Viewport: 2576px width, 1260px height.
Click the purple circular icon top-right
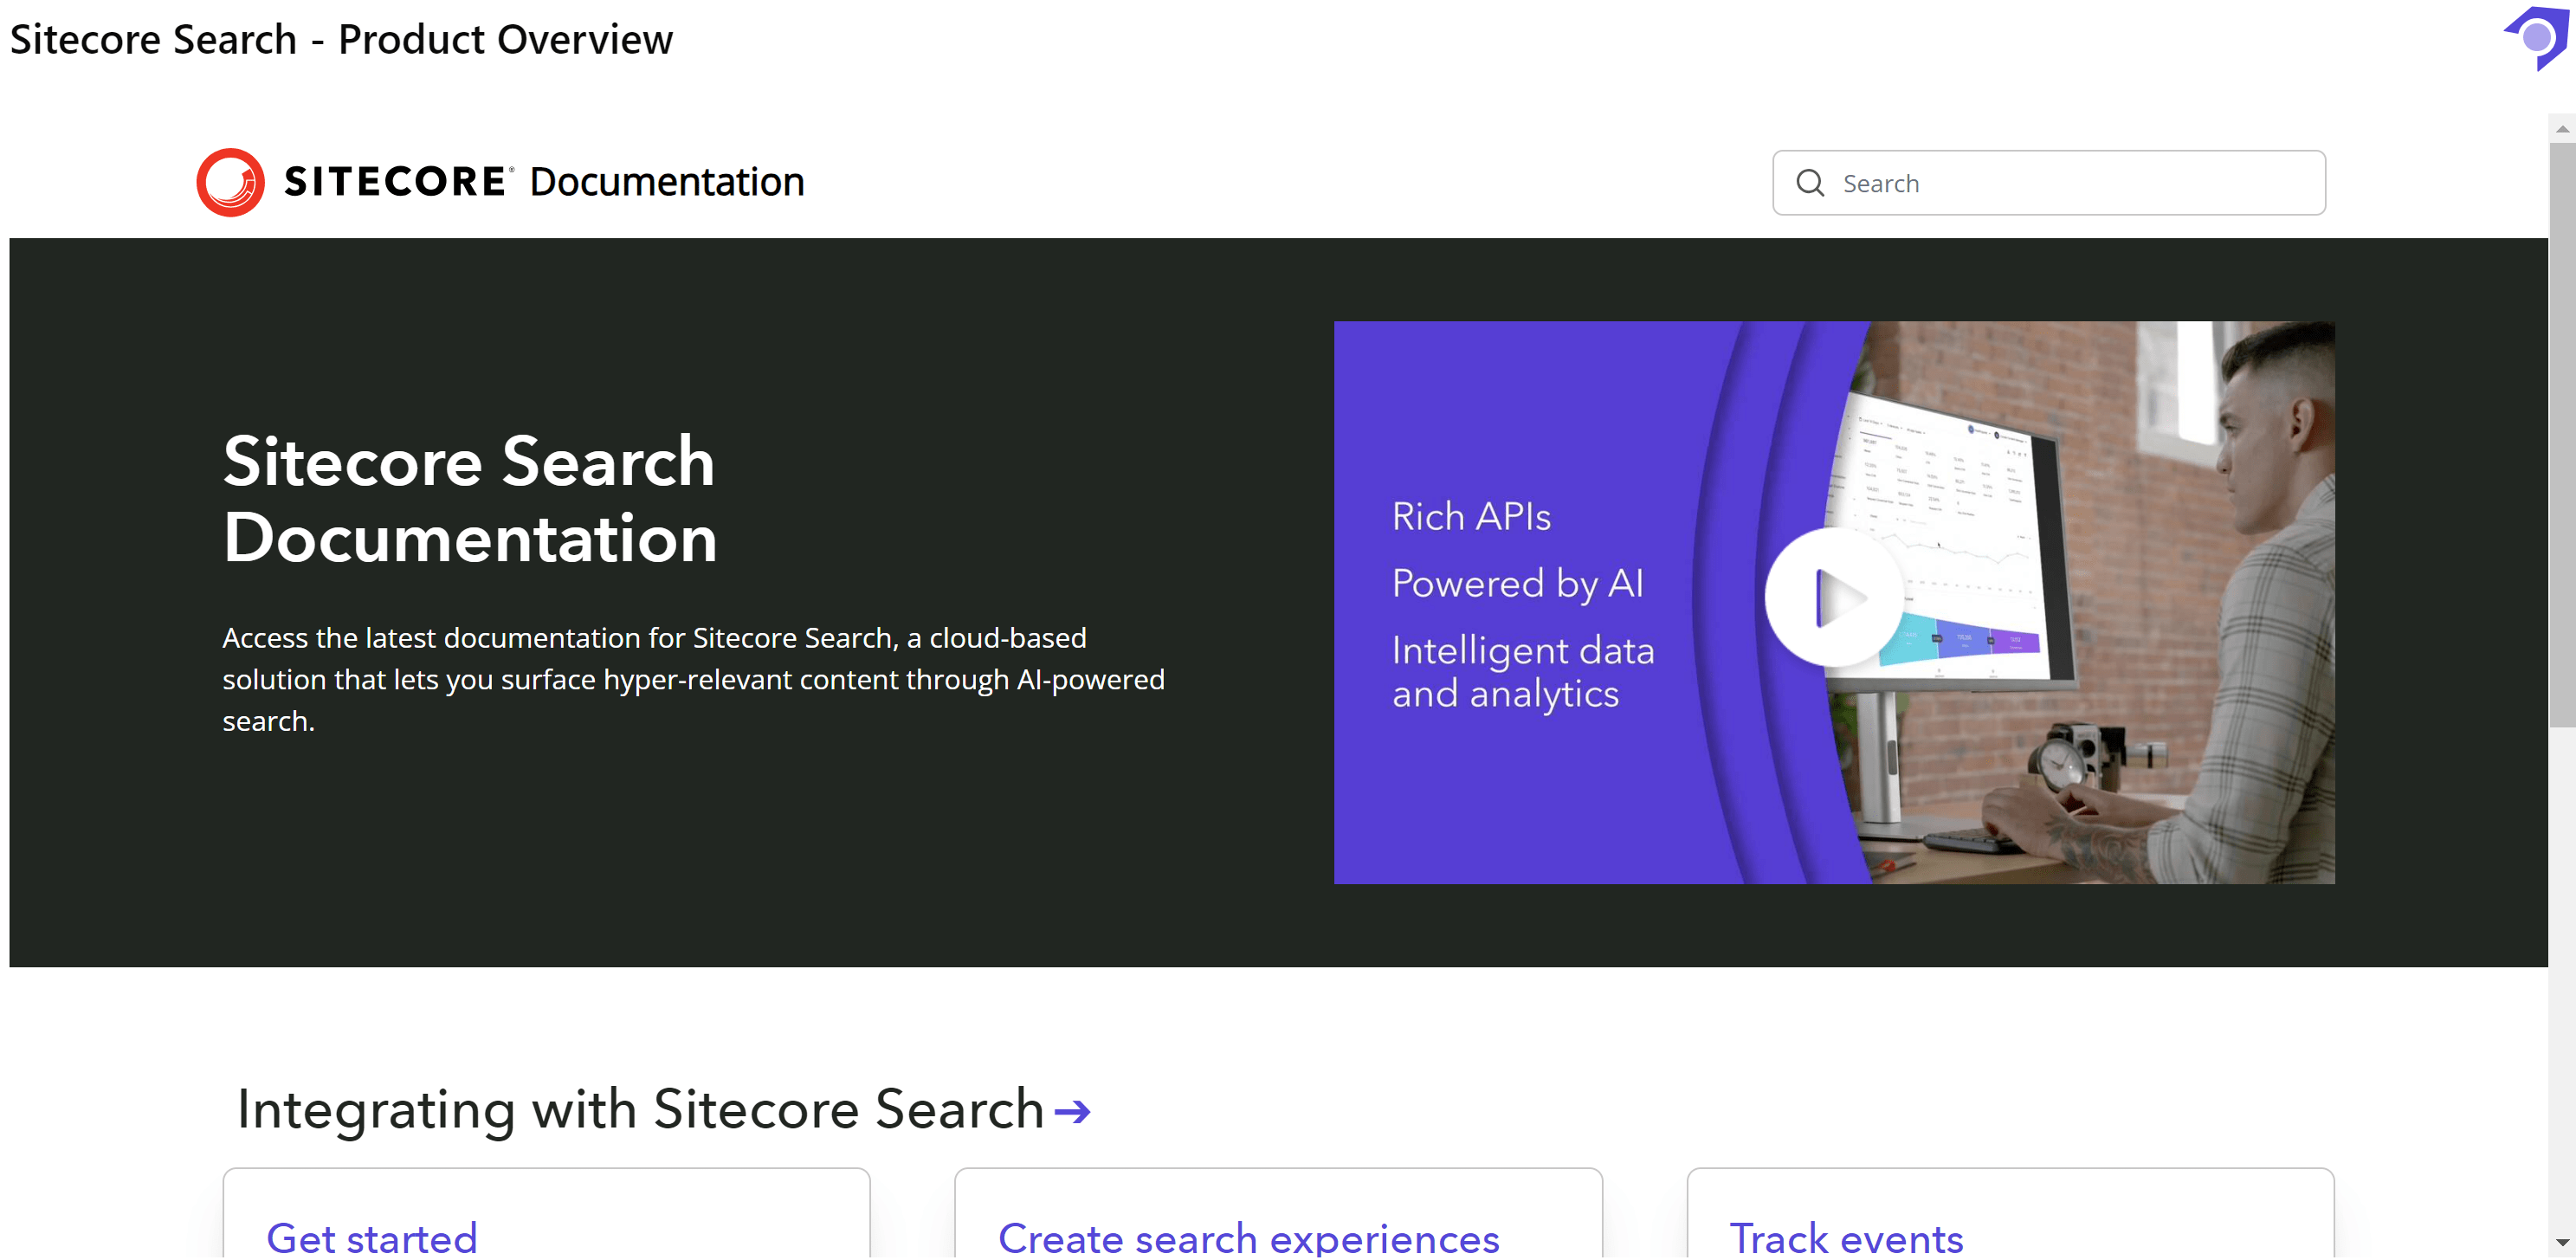tap(2537, 38)
